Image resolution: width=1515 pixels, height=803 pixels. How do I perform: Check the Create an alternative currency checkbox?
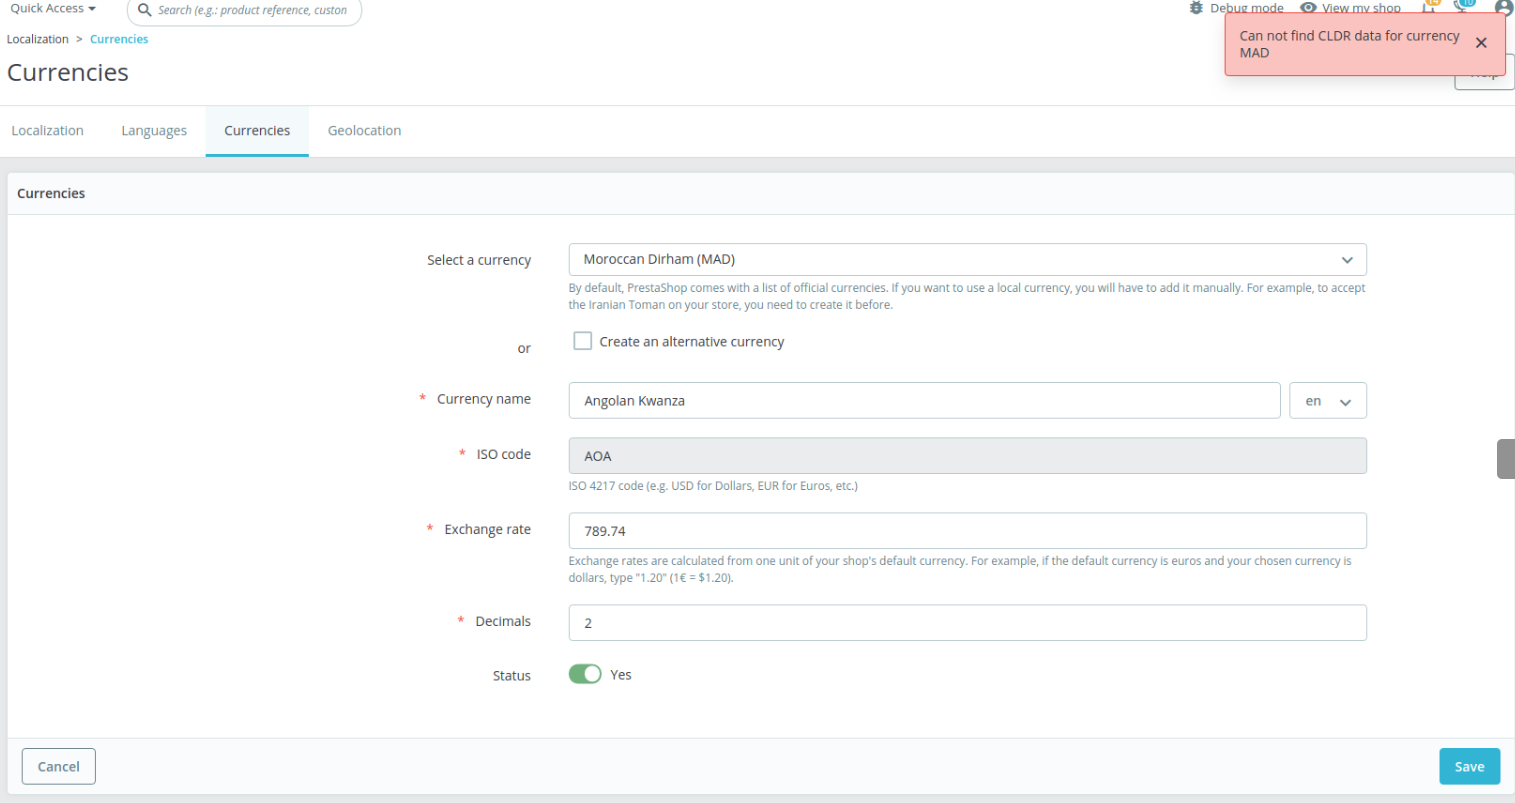[x=582, y=340]
